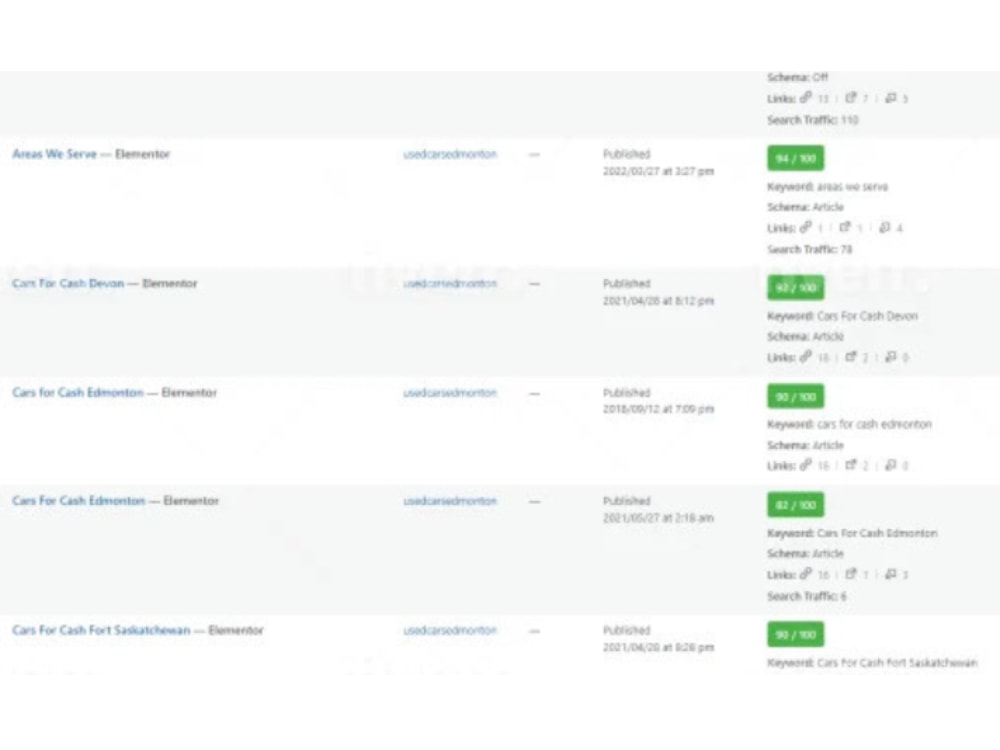Click internal links icon in the 82/100 score row
The height and width of the screenshot is (750, 1000).
[806, 574]
